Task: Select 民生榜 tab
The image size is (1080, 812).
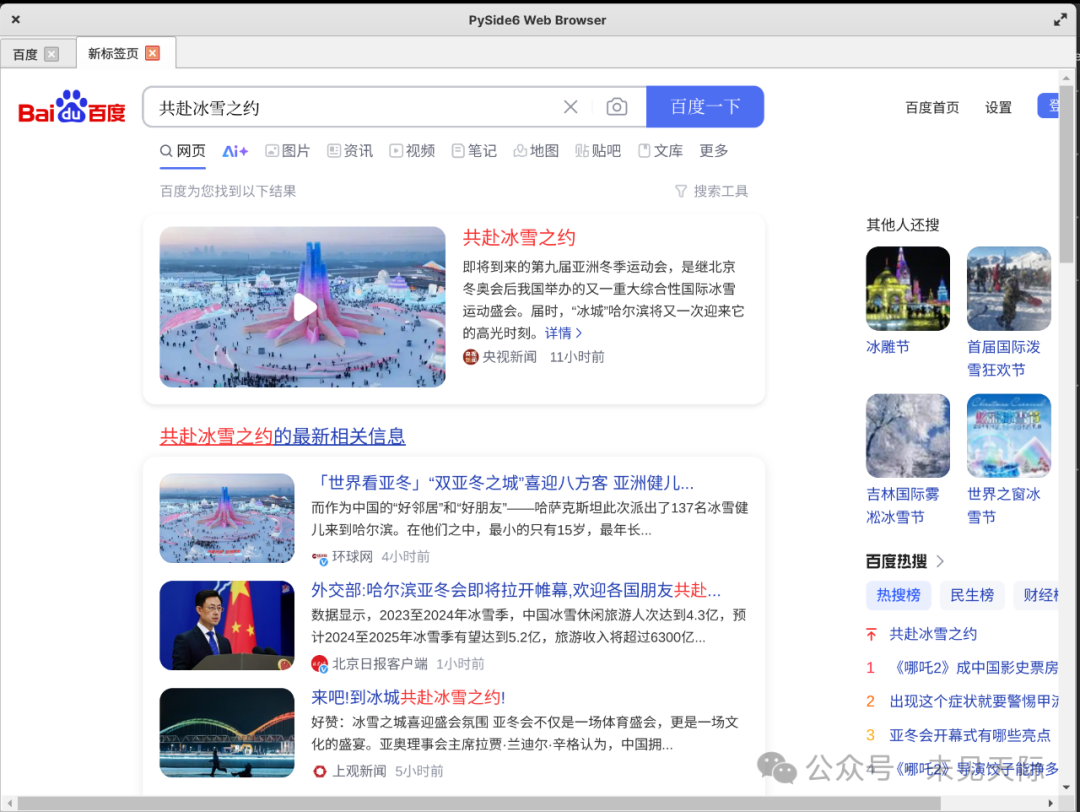Action: coord(972,595)
